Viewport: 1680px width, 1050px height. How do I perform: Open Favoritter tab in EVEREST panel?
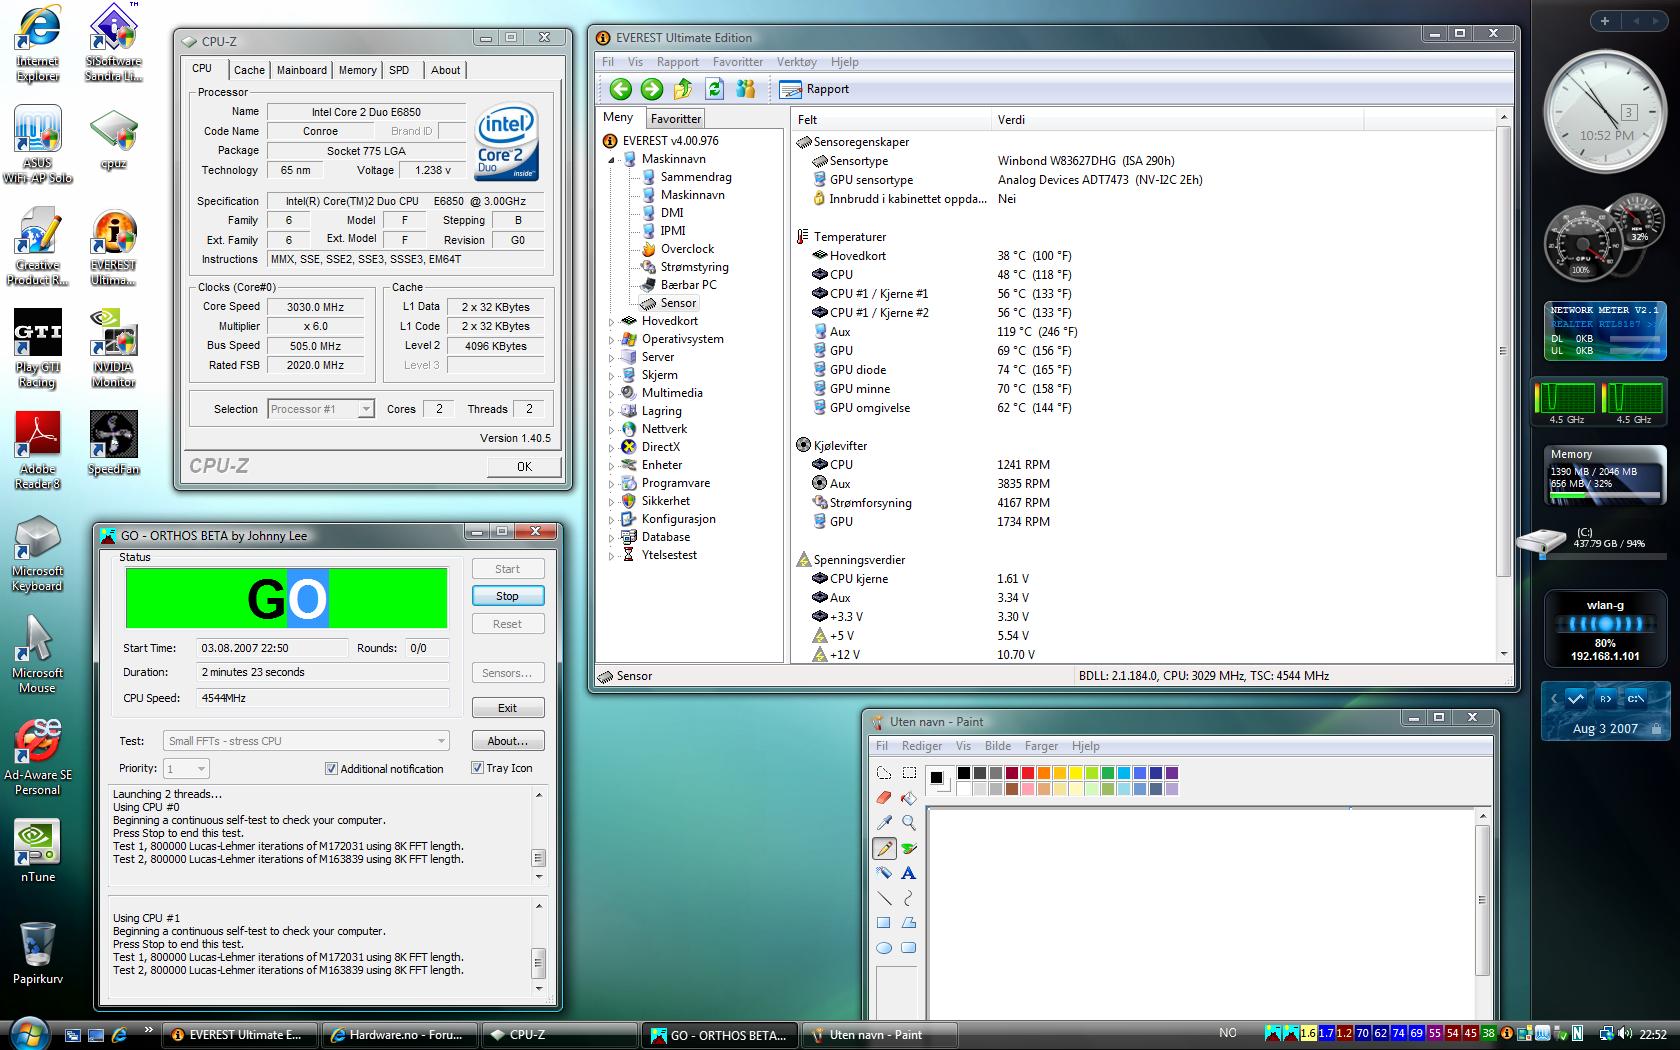click(676, 118)
